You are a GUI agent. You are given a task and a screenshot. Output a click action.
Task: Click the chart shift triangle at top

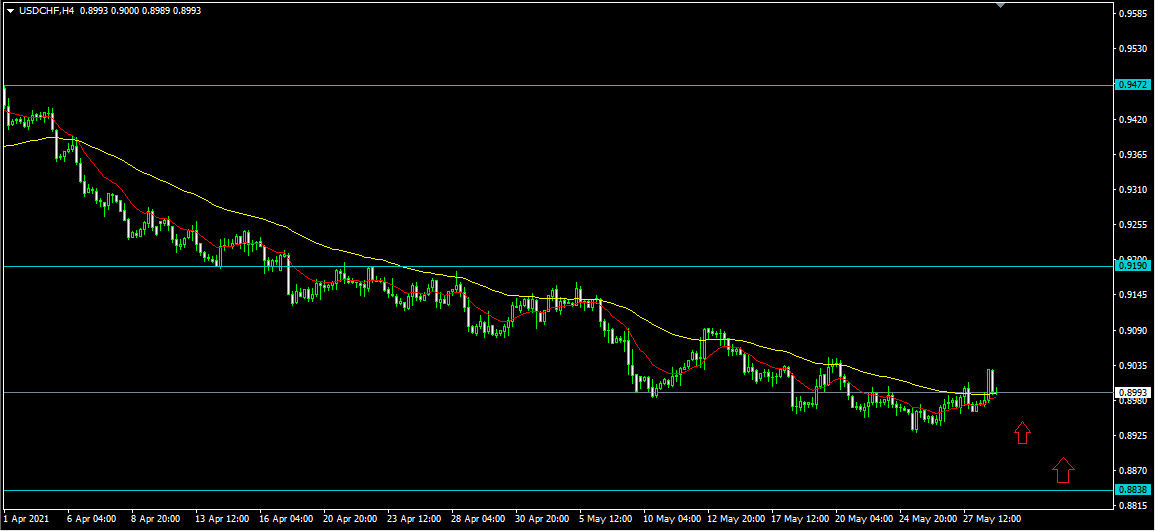coord(1001,5)
